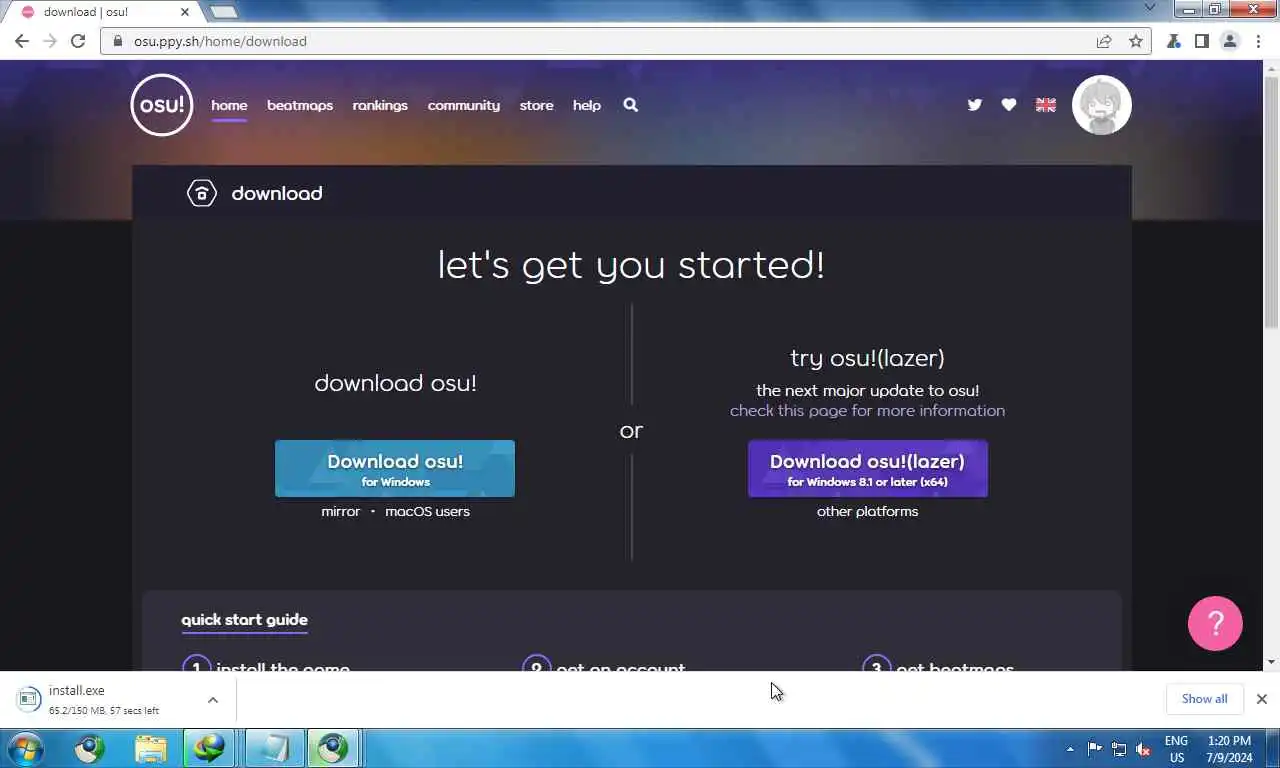Click the pink question mark help bubble
The height and width of the screenshot is (768, 1280).
coord(1215,624)
